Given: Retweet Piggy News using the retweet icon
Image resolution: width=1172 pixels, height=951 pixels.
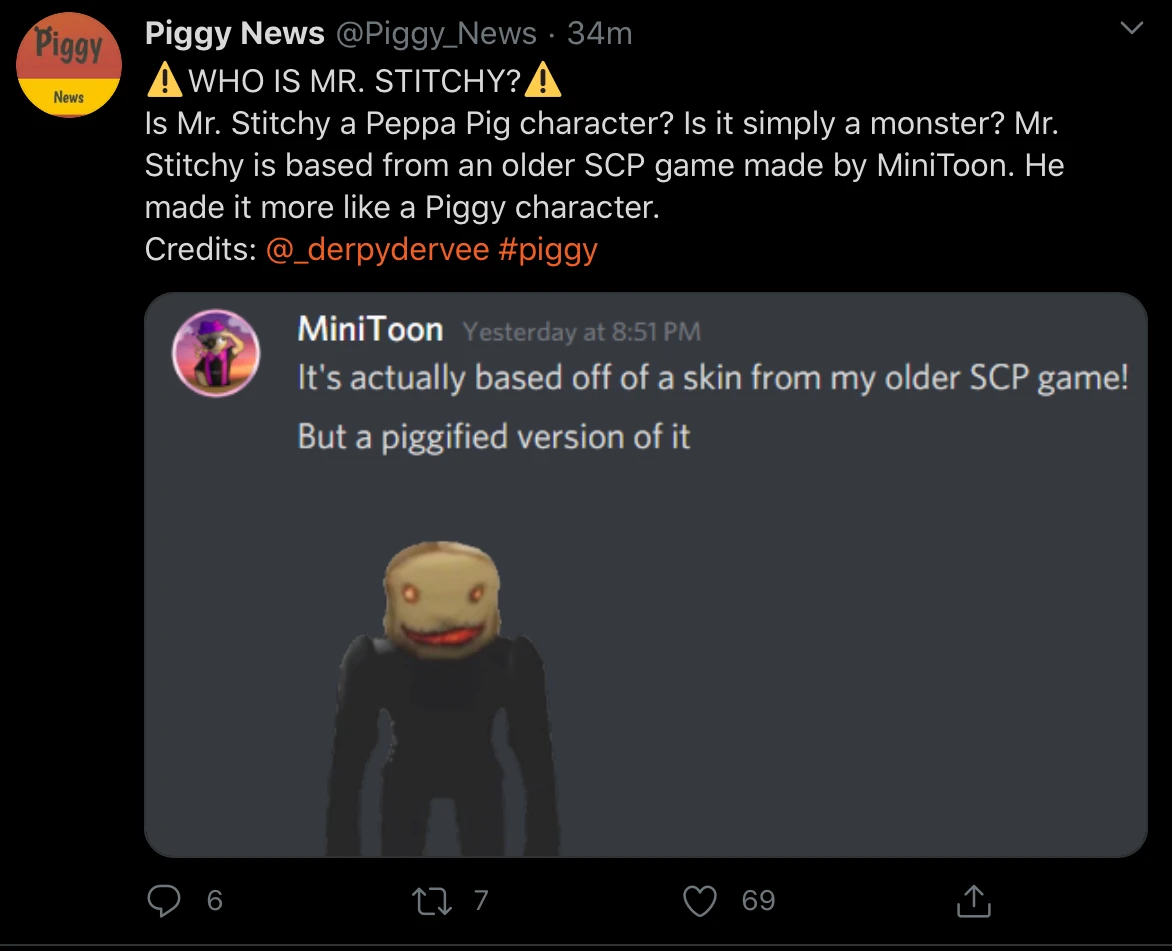Looking at the screenshot, I should tap(431, 900).
